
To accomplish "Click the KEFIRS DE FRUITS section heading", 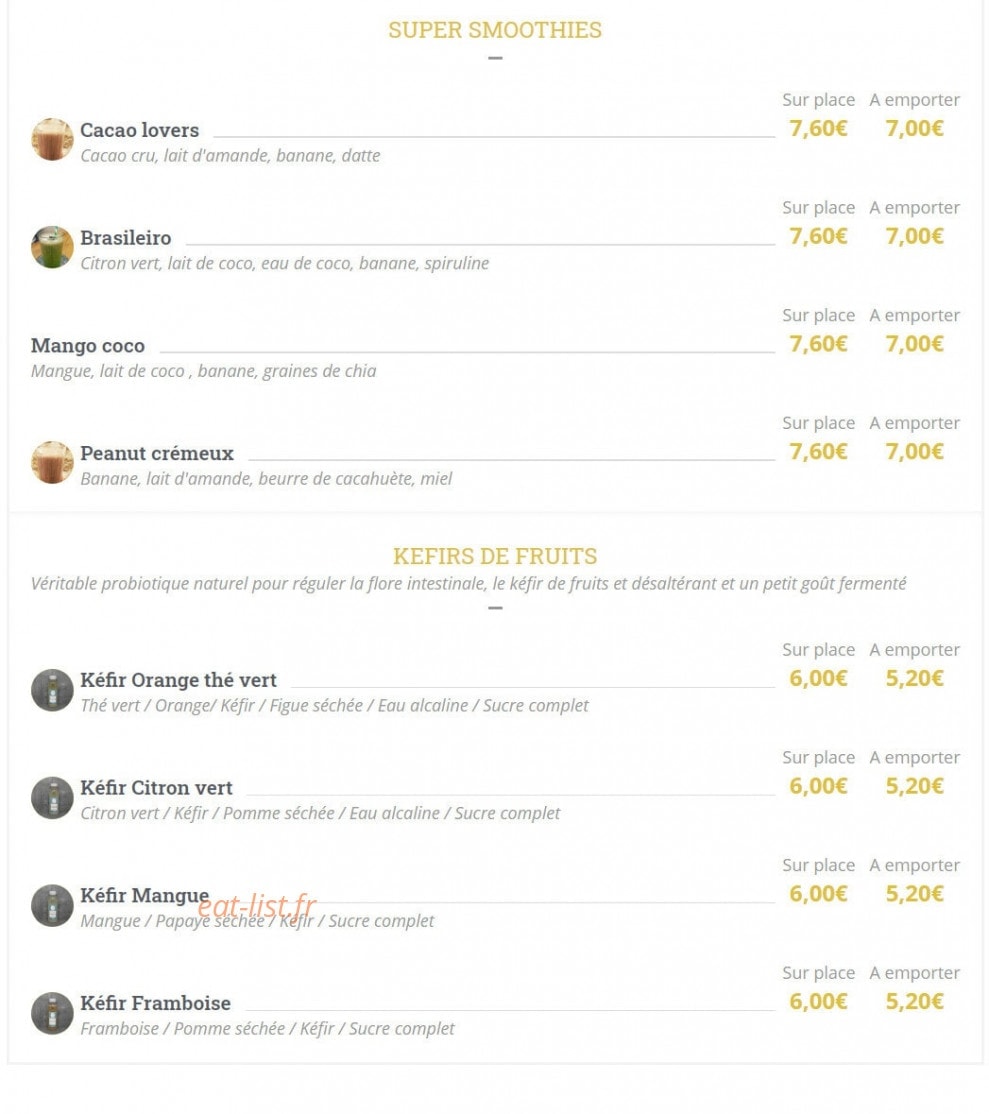I will pos(494,556).
